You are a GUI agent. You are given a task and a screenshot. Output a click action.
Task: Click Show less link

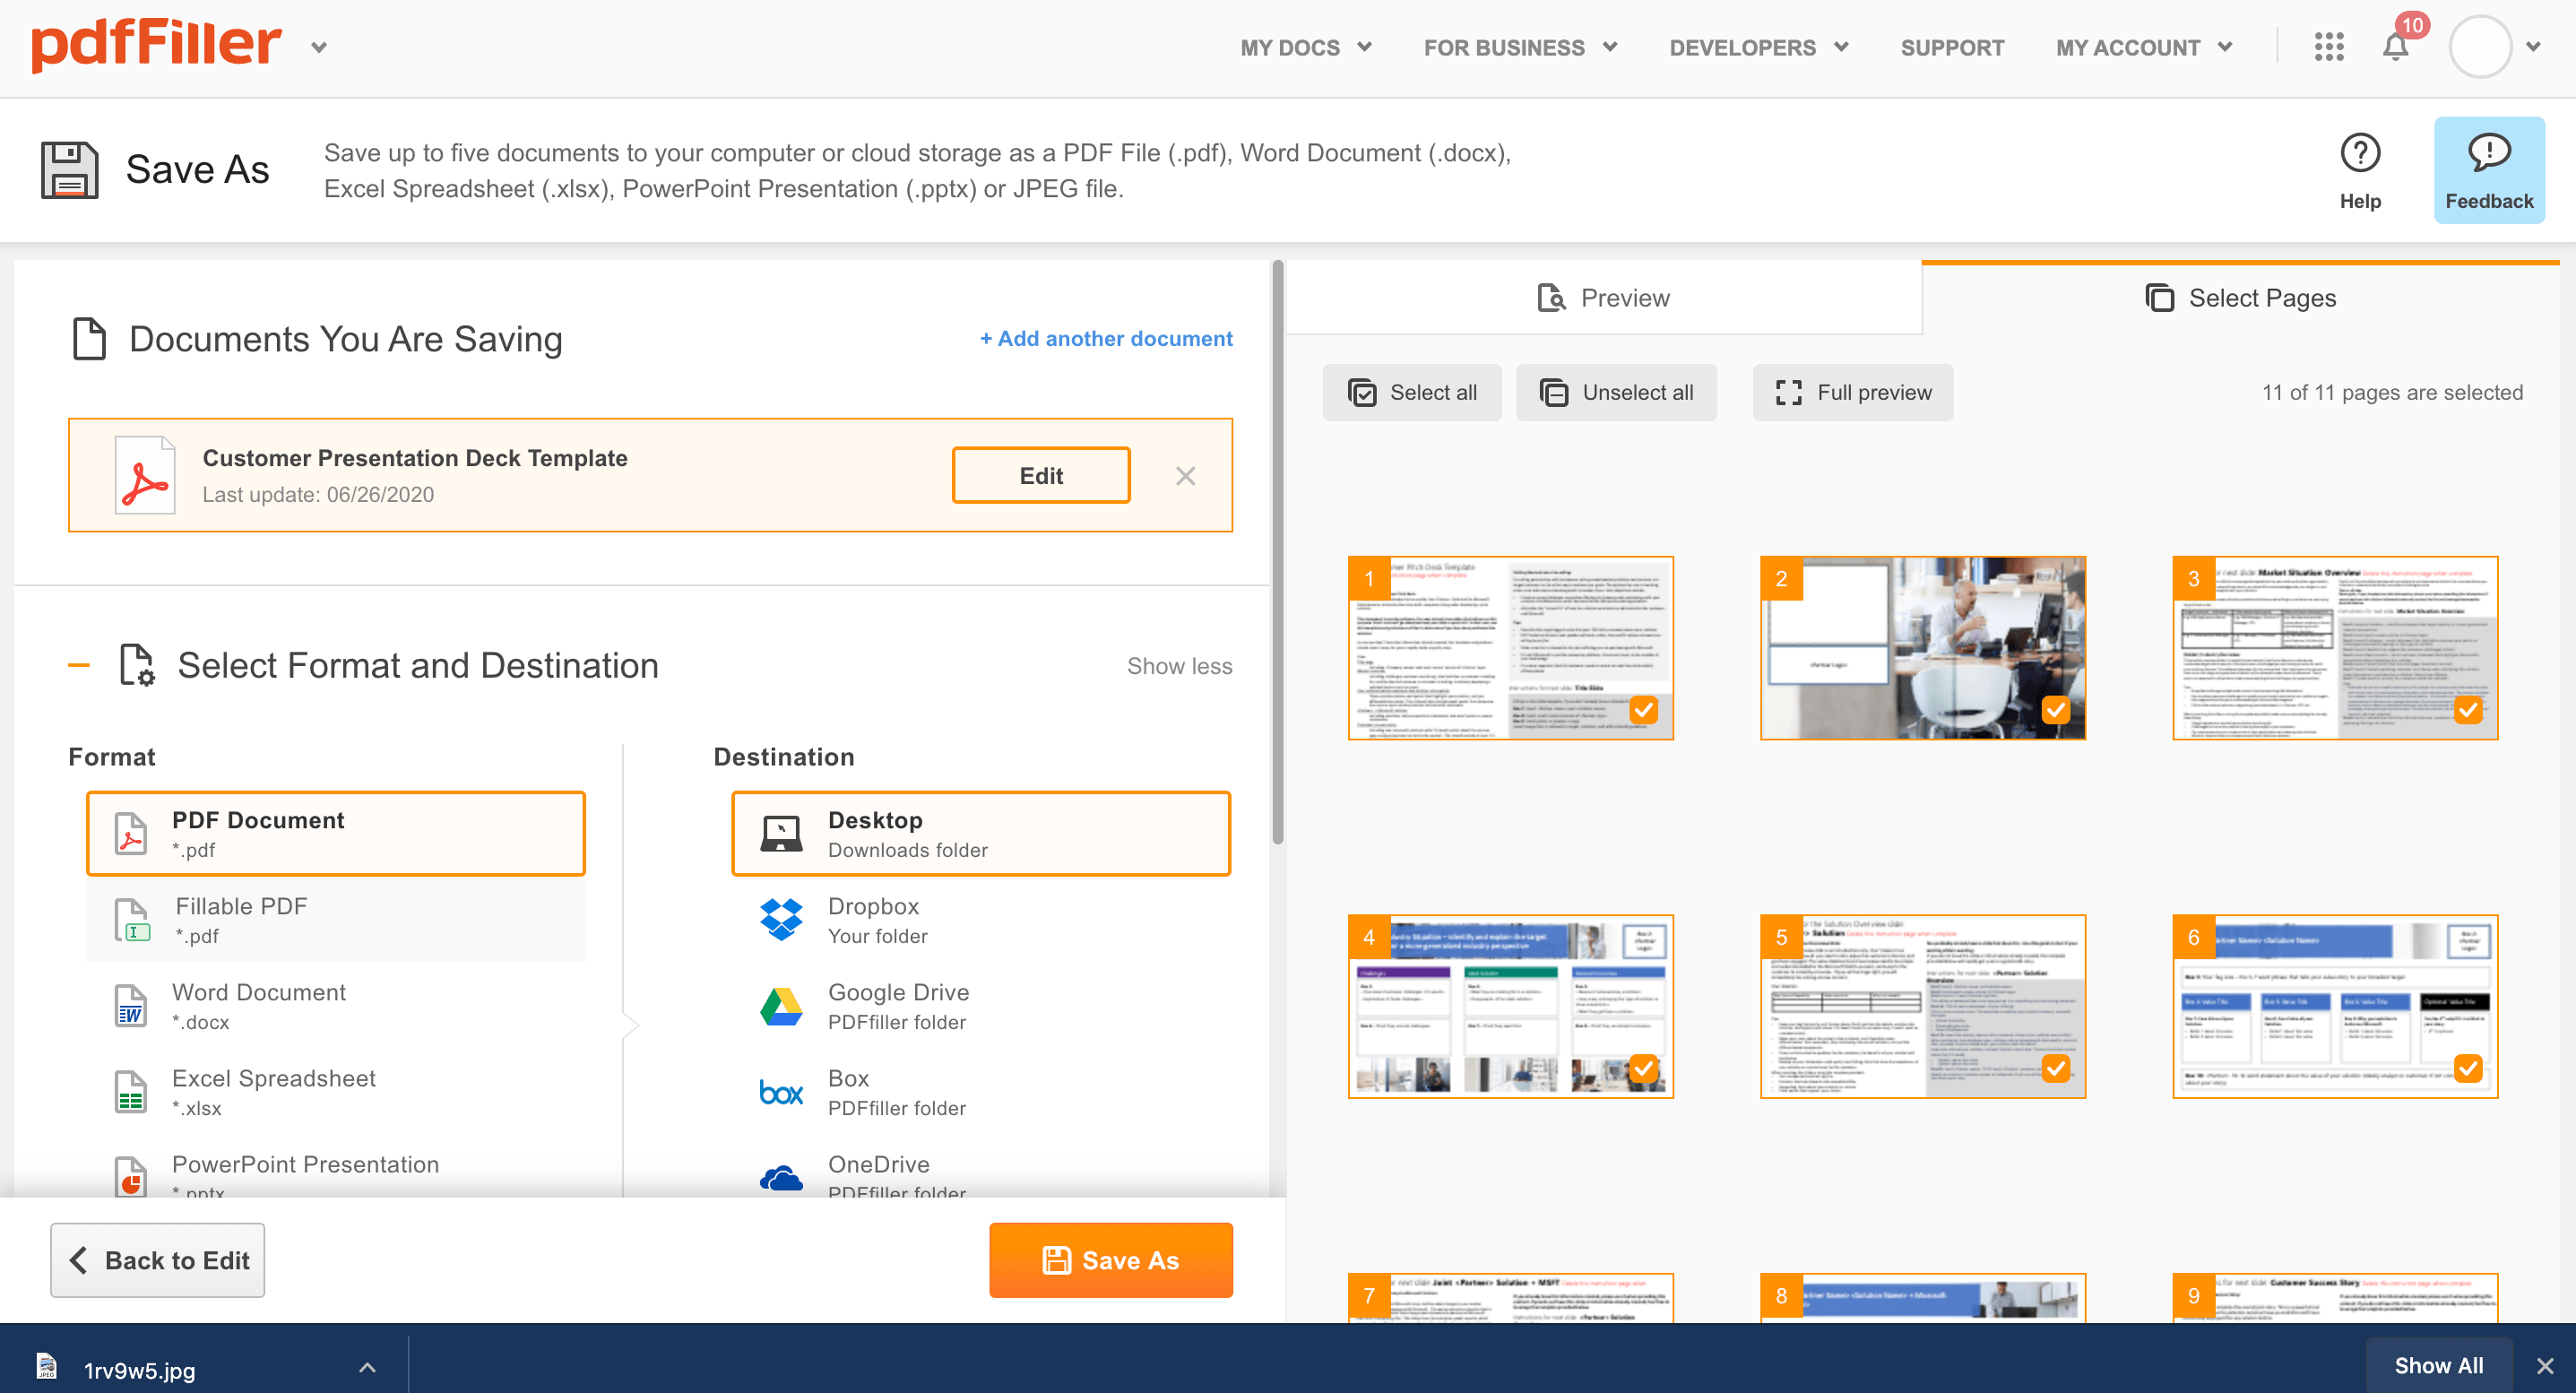point(1179,666)
